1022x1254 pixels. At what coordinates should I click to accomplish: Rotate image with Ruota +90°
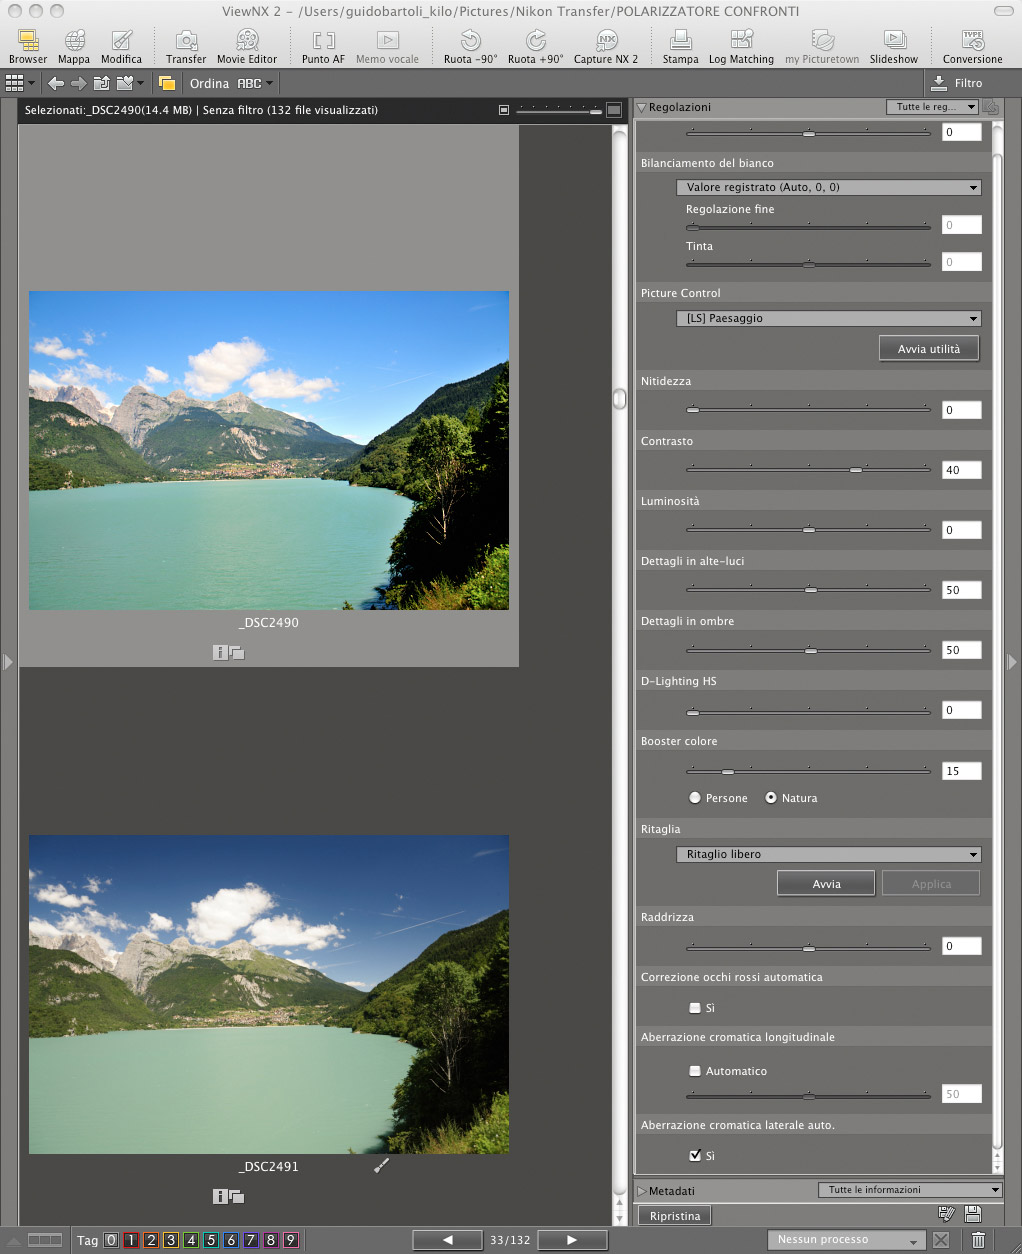tap(536, 46)
